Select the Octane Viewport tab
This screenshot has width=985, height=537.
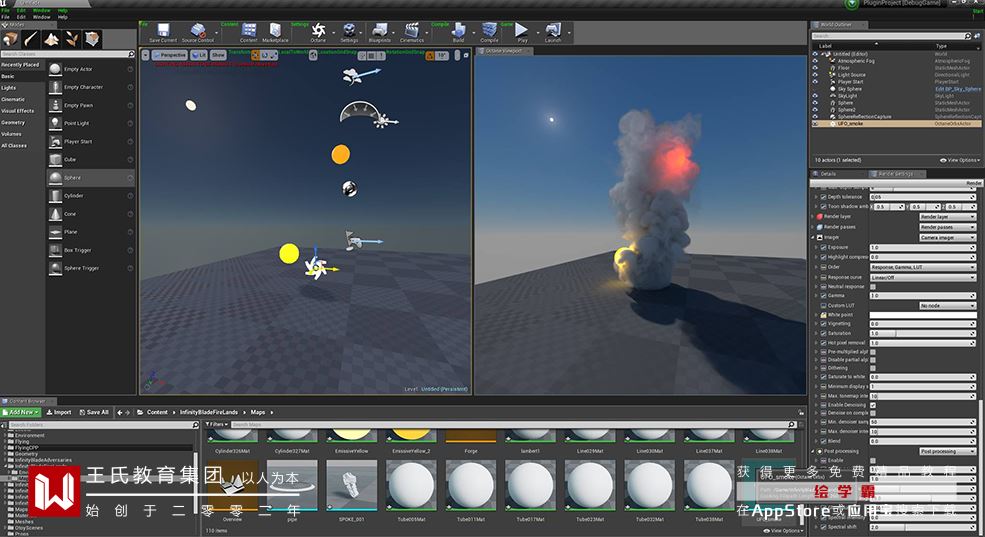click(503, 51)
